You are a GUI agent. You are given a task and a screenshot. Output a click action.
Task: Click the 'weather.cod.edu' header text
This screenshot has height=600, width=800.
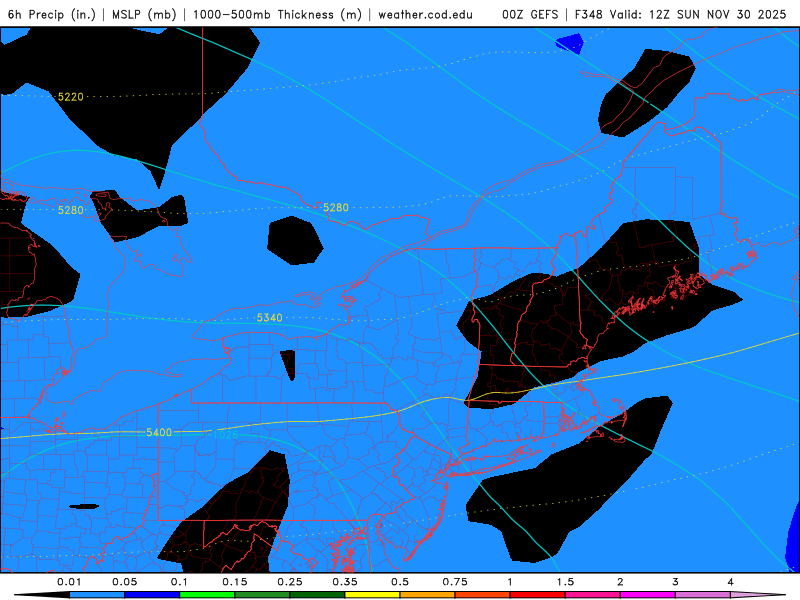pos(426,14)
